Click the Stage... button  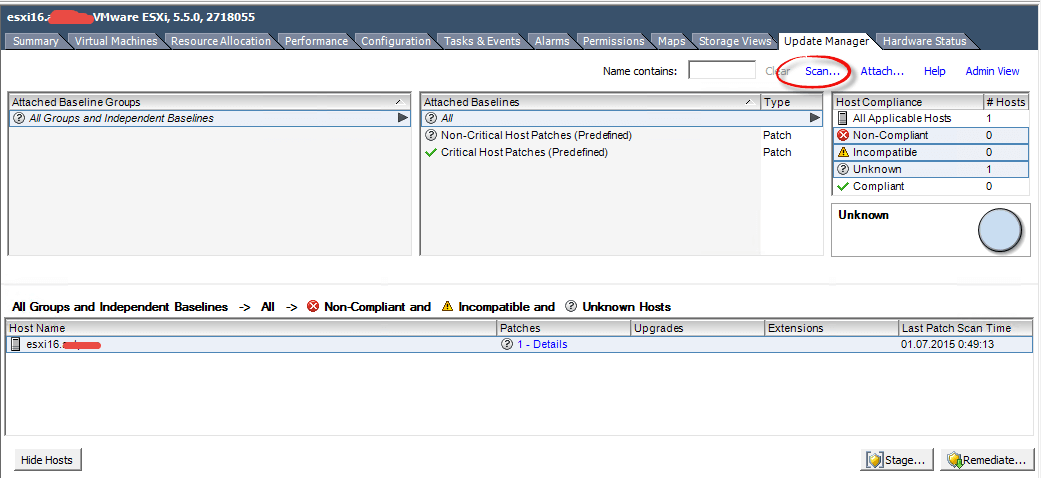pyautogui.click(x=898, y=459)
